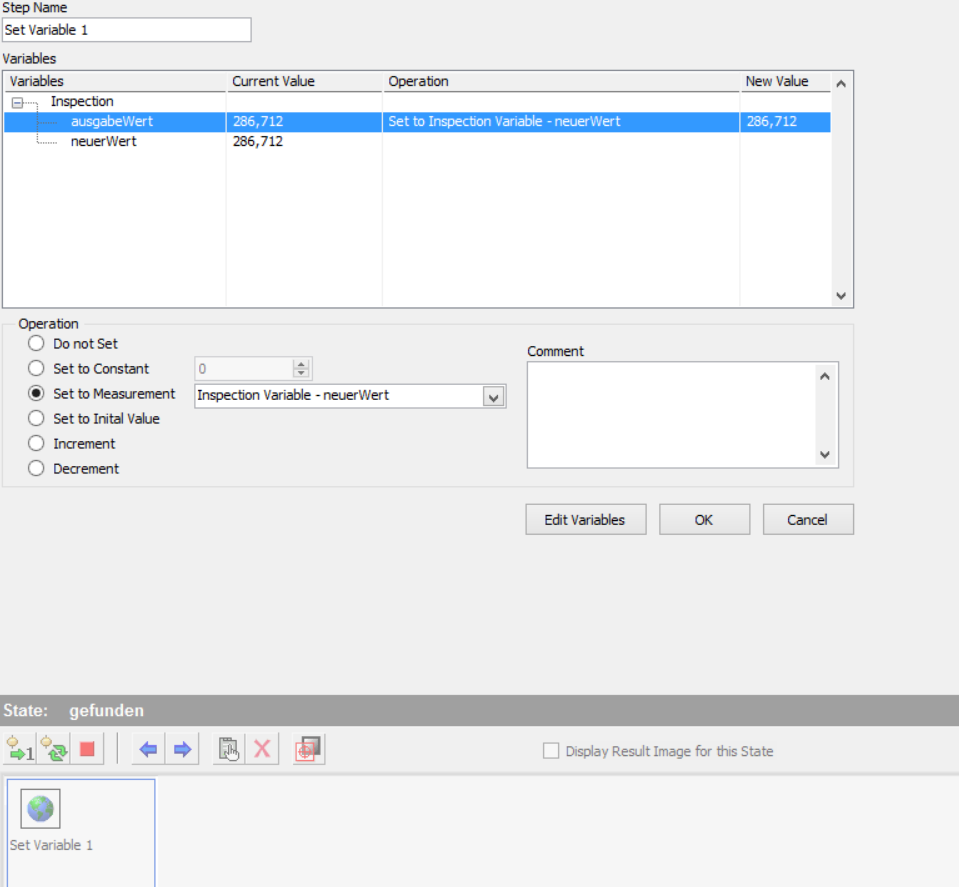
Task: Click the variables list scroll down arrow
Action: (841, 295)
